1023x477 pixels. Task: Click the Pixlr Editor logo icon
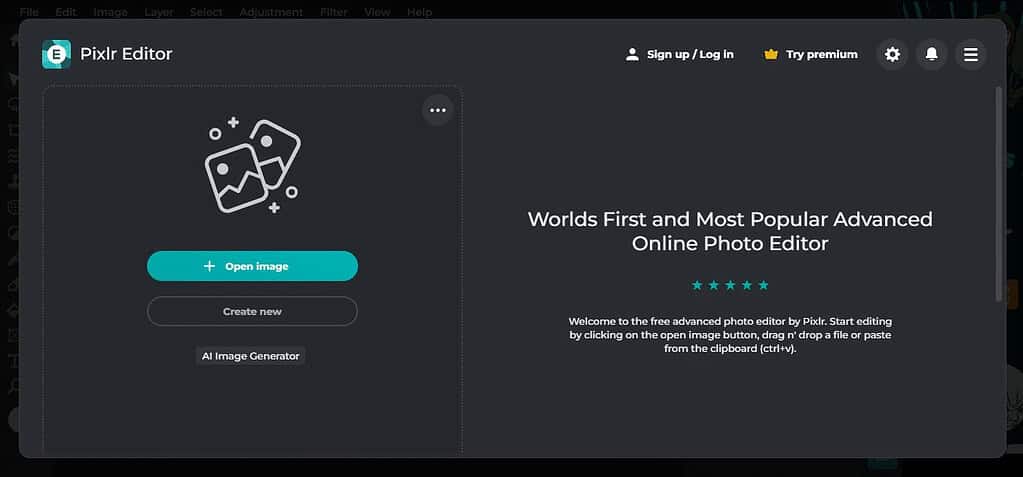pos(56,54)
